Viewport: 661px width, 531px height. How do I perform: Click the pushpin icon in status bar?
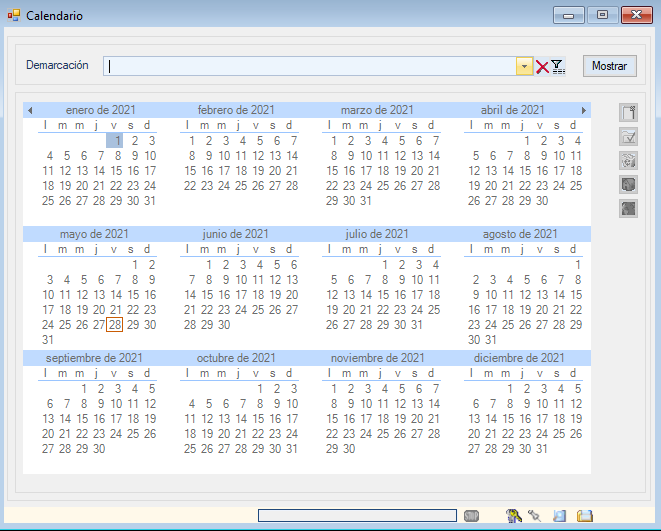(x=535, y=516)
